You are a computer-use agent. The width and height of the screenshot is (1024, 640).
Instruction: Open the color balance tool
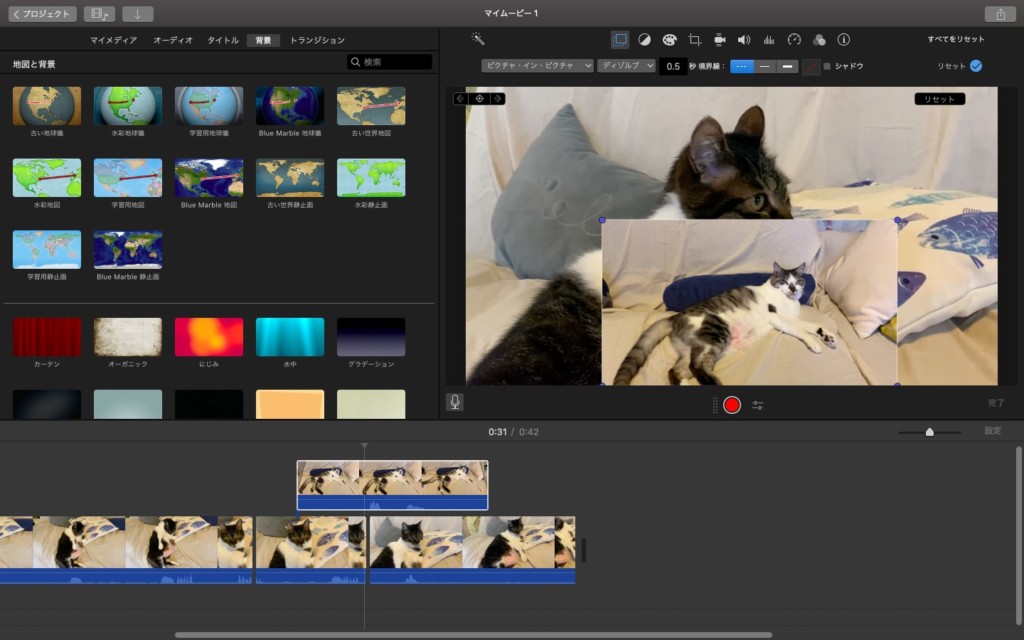tap(645, 40)
